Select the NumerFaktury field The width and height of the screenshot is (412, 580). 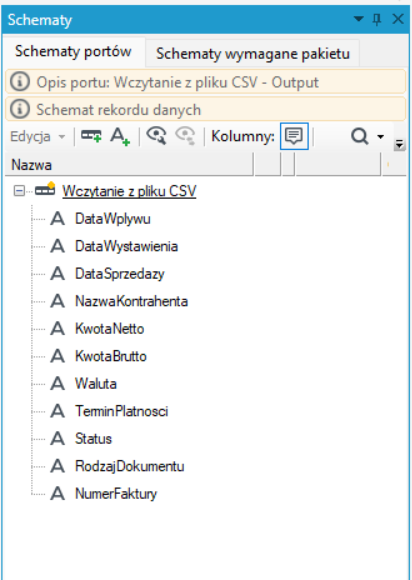(116, 493)
